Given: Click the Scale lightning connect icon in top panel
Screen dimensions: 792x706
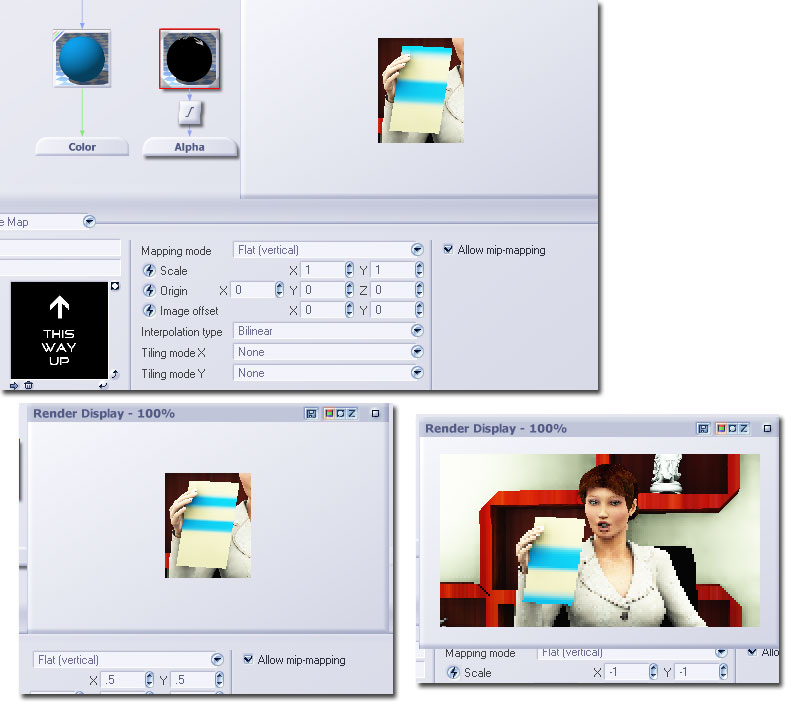Looking at the screenshot, I should [149, 271].
